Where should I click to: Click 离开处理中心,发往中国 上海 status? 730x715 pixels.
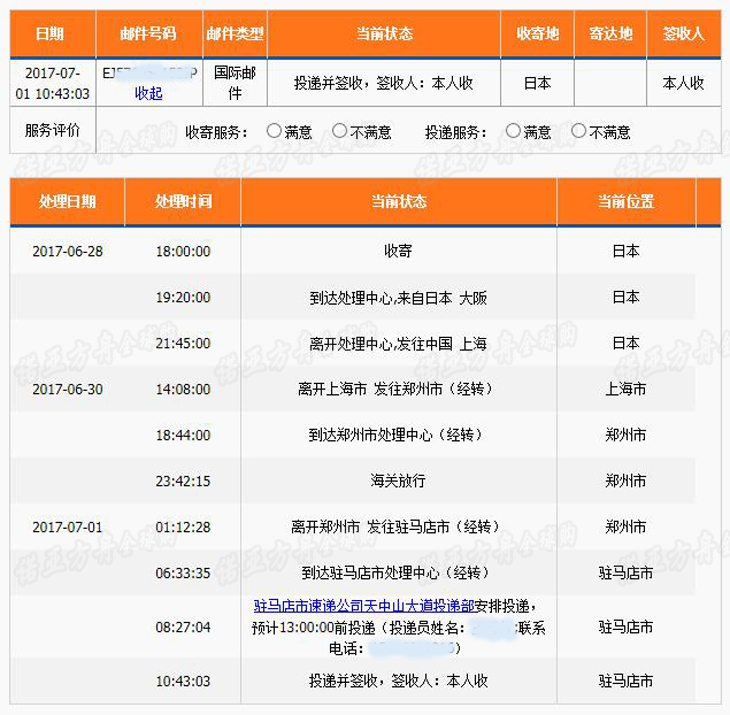coord(398,344)
